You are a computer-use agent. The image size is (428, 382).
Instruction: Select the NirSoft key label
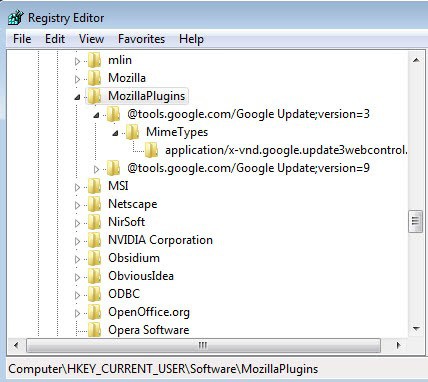(127, 222)
